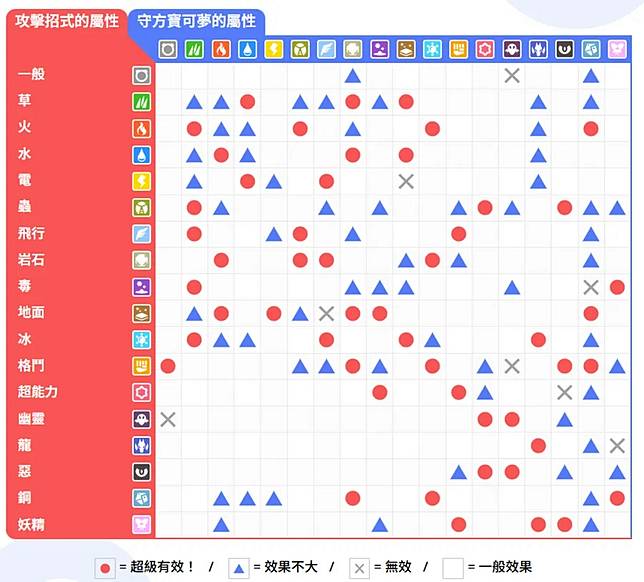Click the 格鬥 (Fighting) icon in defender header row
Image resolution: width=644 pixels, height=582 pixels.
[x=458, y=49]
